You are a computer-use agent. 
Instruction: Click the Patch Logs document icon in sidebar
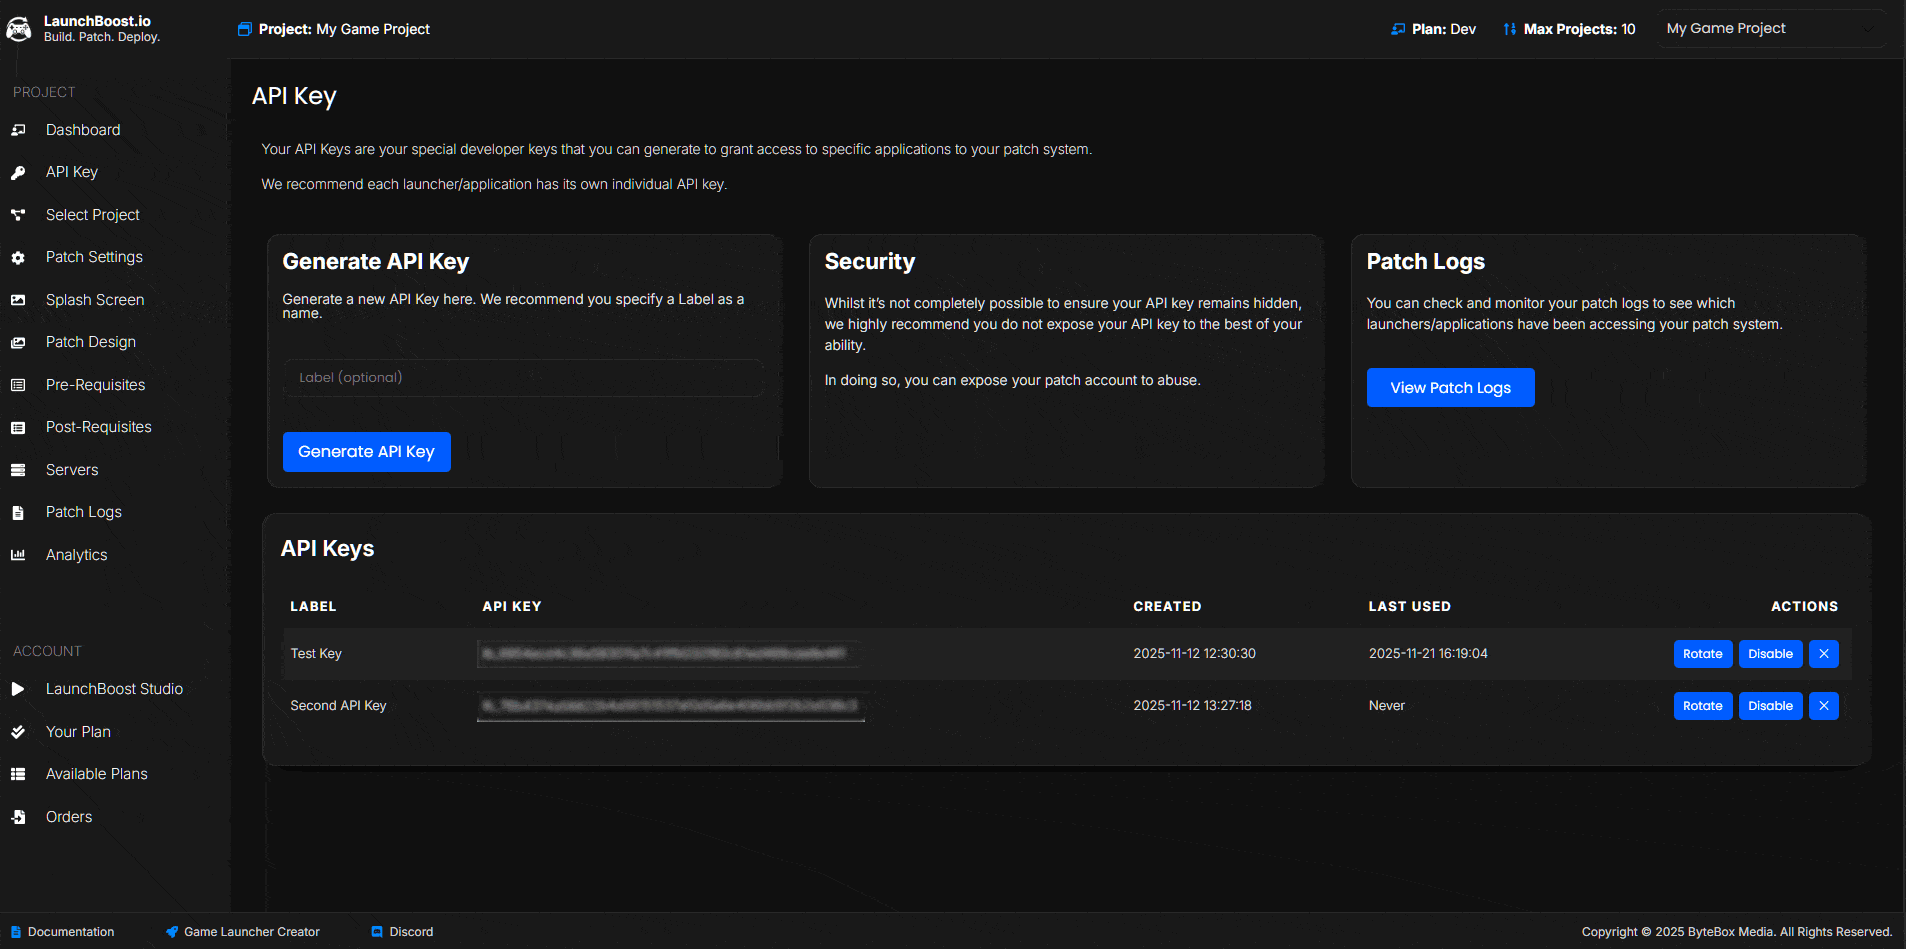tap(18, 512)
